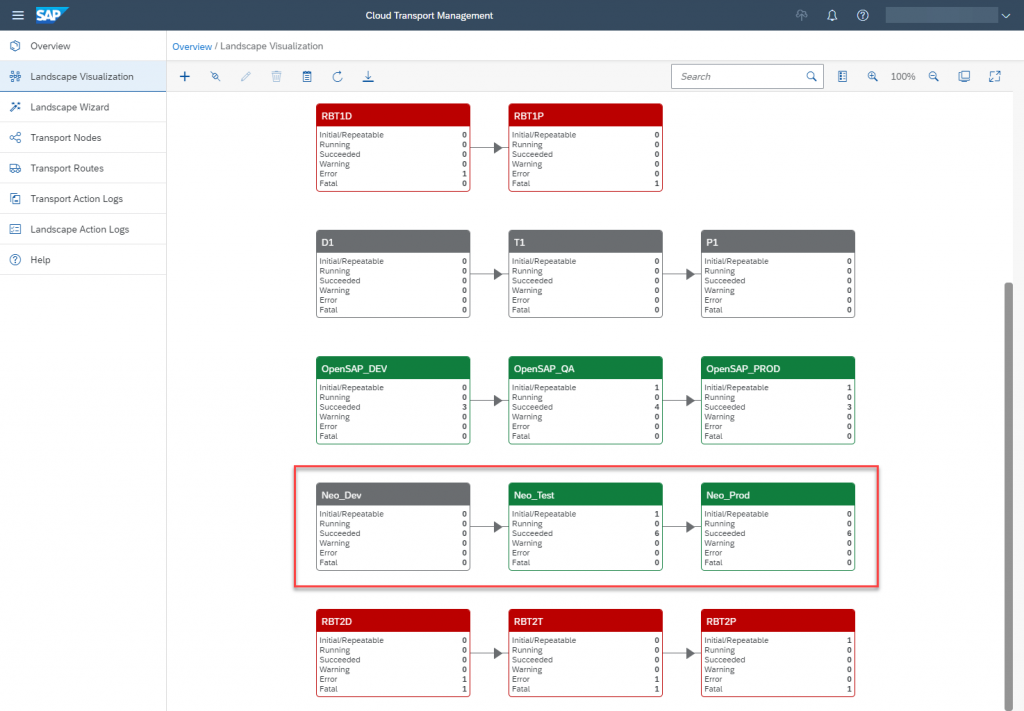The image size is (1024, 711).
Task: Click the Overview breadcrumb link
Action: [192, 46]
